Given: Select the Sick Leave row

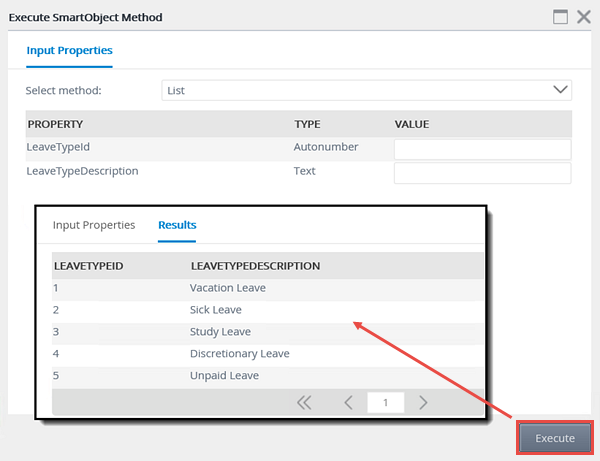Looking at the screenshot, I should [x=267, y=310].
